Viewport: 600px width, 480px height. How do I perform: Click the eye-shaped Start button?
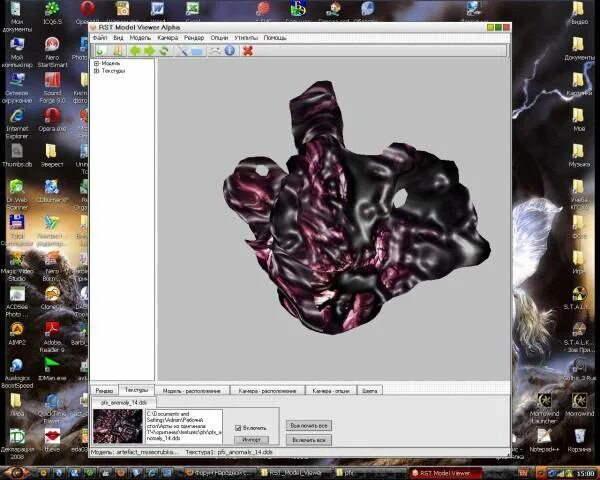click(16, 472)
